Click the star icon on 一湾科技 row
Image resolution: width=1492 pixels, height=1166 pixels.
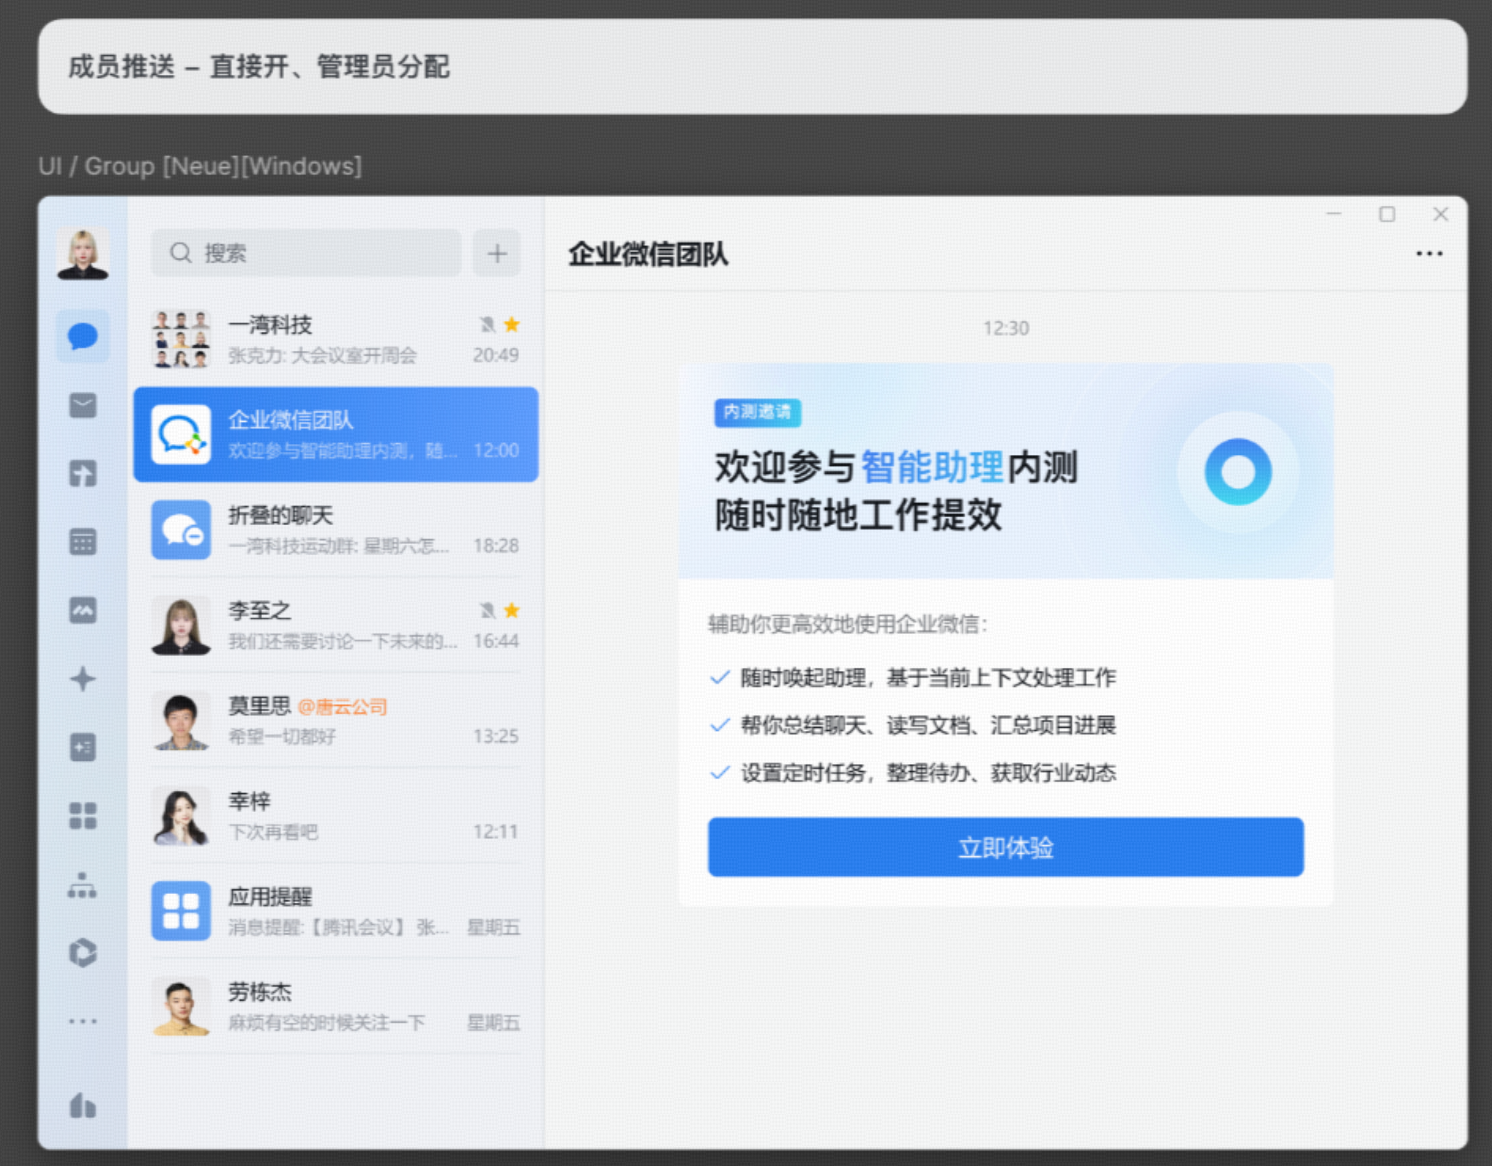512,324
